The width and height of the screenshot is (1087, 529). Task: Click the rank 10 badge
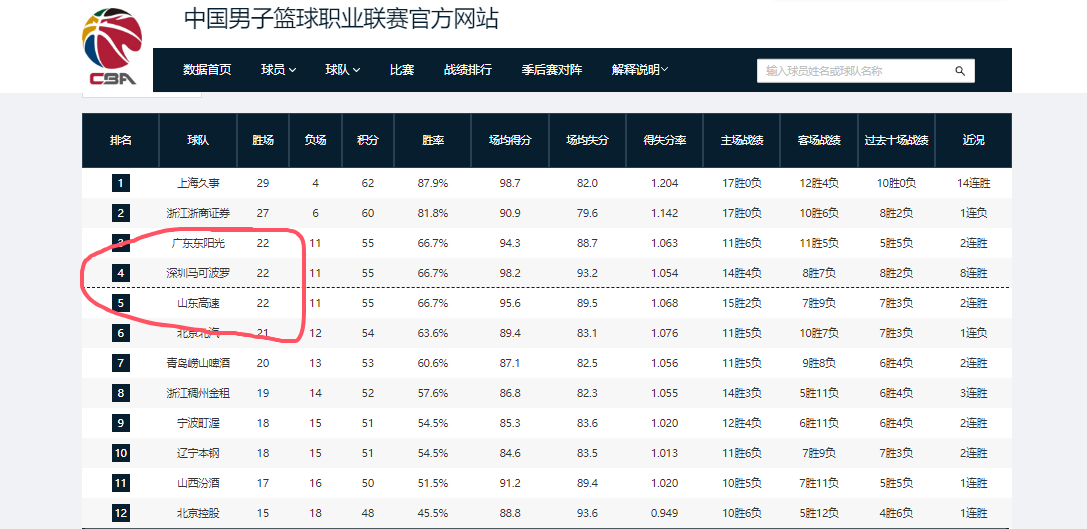coord(121,453)
